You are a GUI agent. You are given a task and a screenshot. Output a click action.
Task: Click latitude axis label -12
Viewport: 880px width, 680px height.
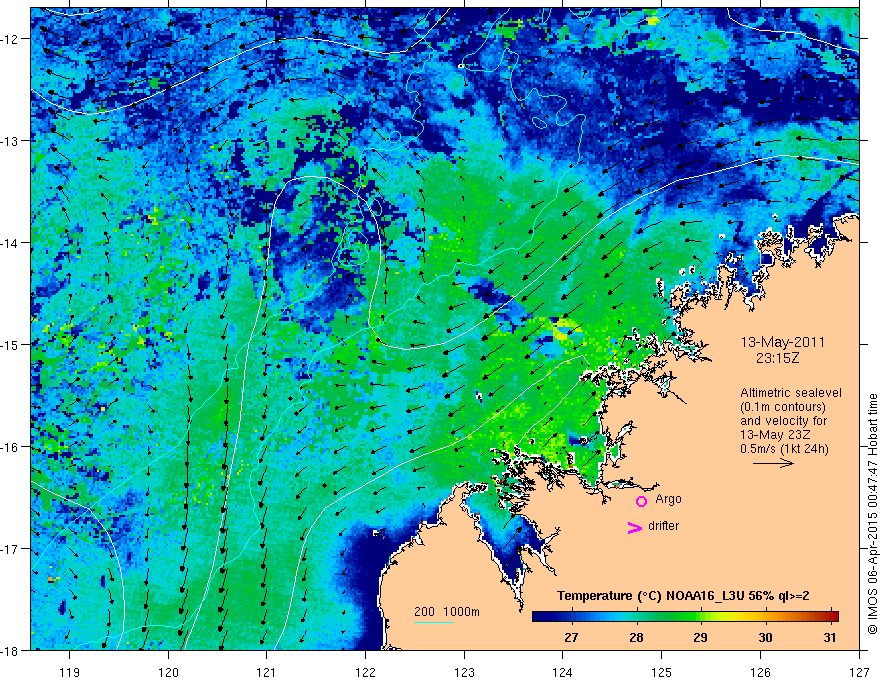(9, 39)
